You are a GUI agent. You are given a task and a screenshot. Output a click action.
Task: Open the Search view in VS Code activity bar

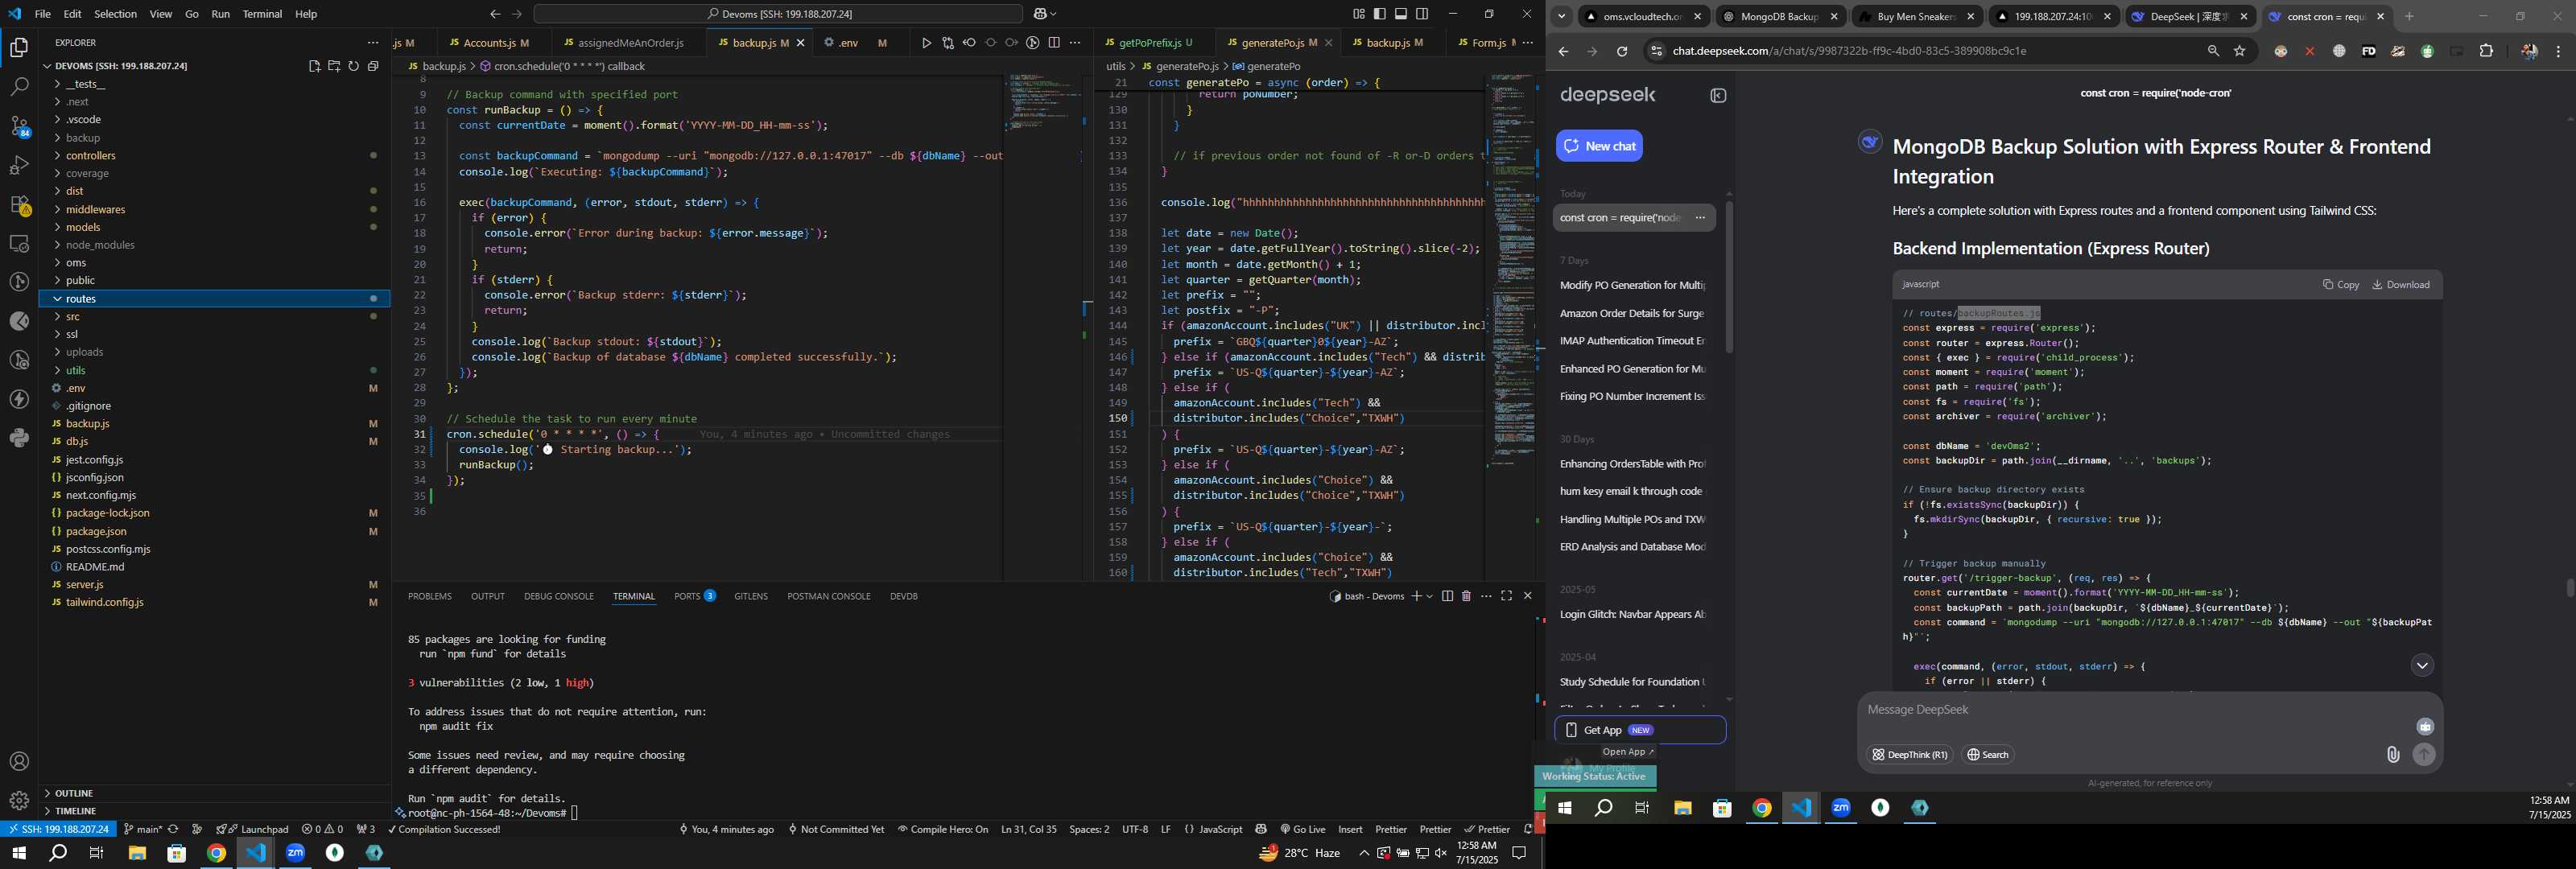click(x=19, y=88)
